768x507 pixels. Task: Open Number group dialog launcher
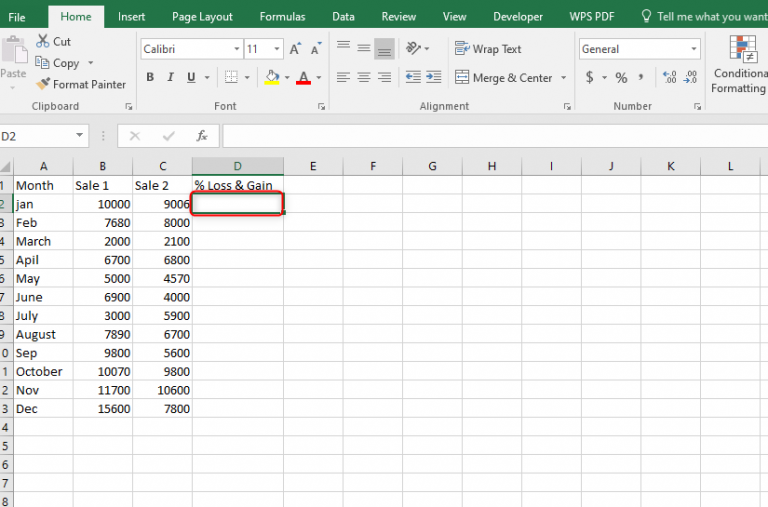click(x=697, y=106)
